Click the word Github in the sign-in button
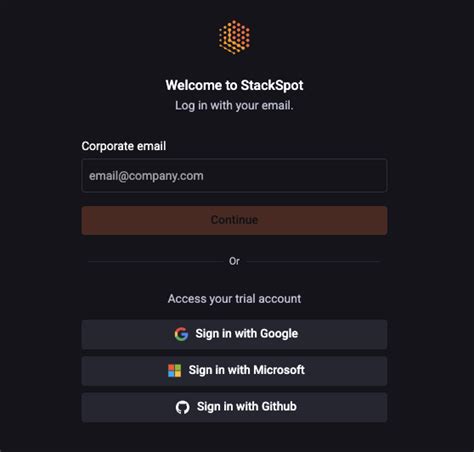Viewport: 474px width, 452px height. coord(279,406)
